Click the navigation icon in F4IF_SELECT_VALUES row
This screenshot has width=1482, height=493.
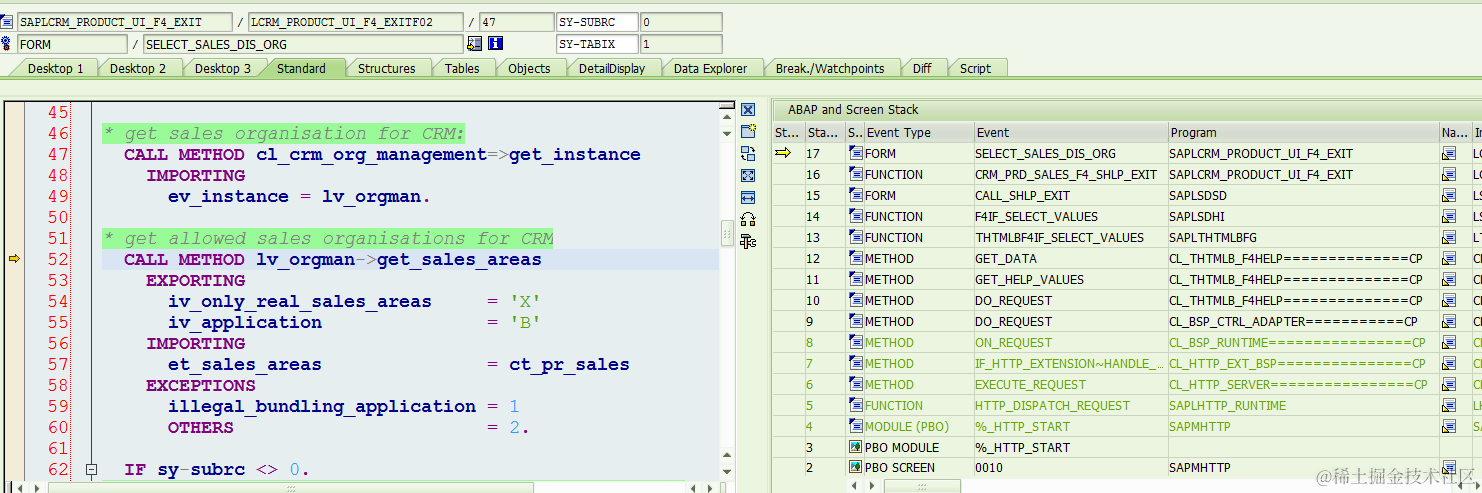click(1449, 217)
